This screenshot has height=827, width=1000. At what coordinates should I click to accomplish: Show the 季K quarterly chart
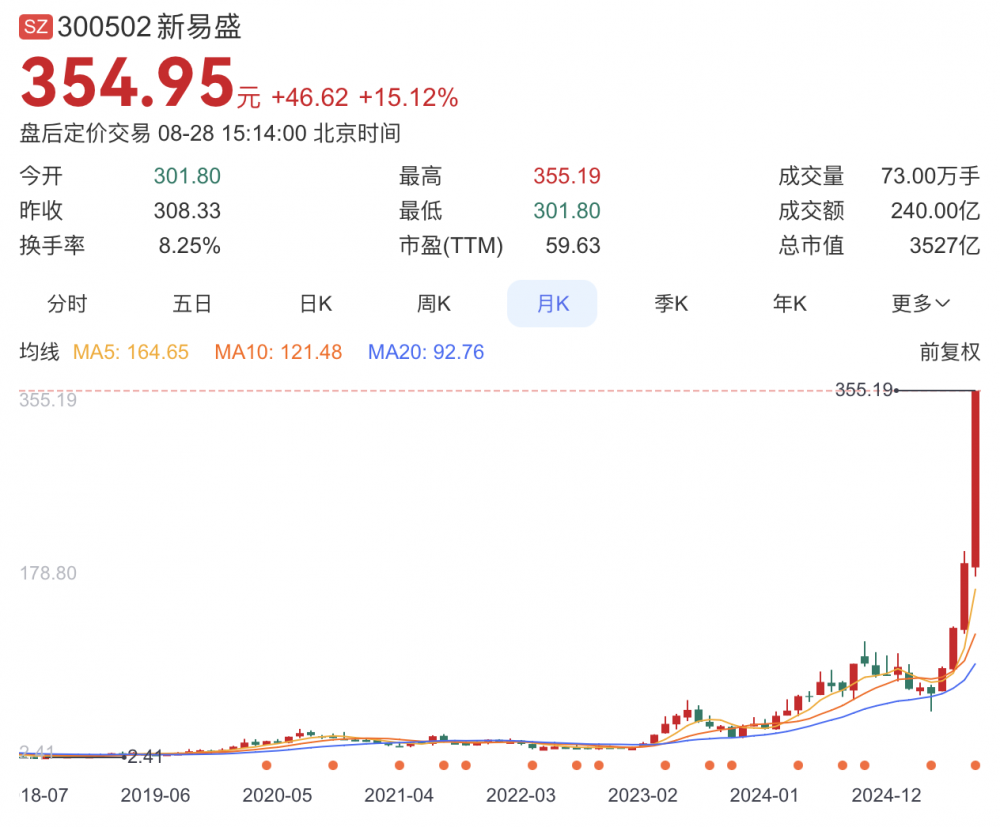(x=671, y=304)
